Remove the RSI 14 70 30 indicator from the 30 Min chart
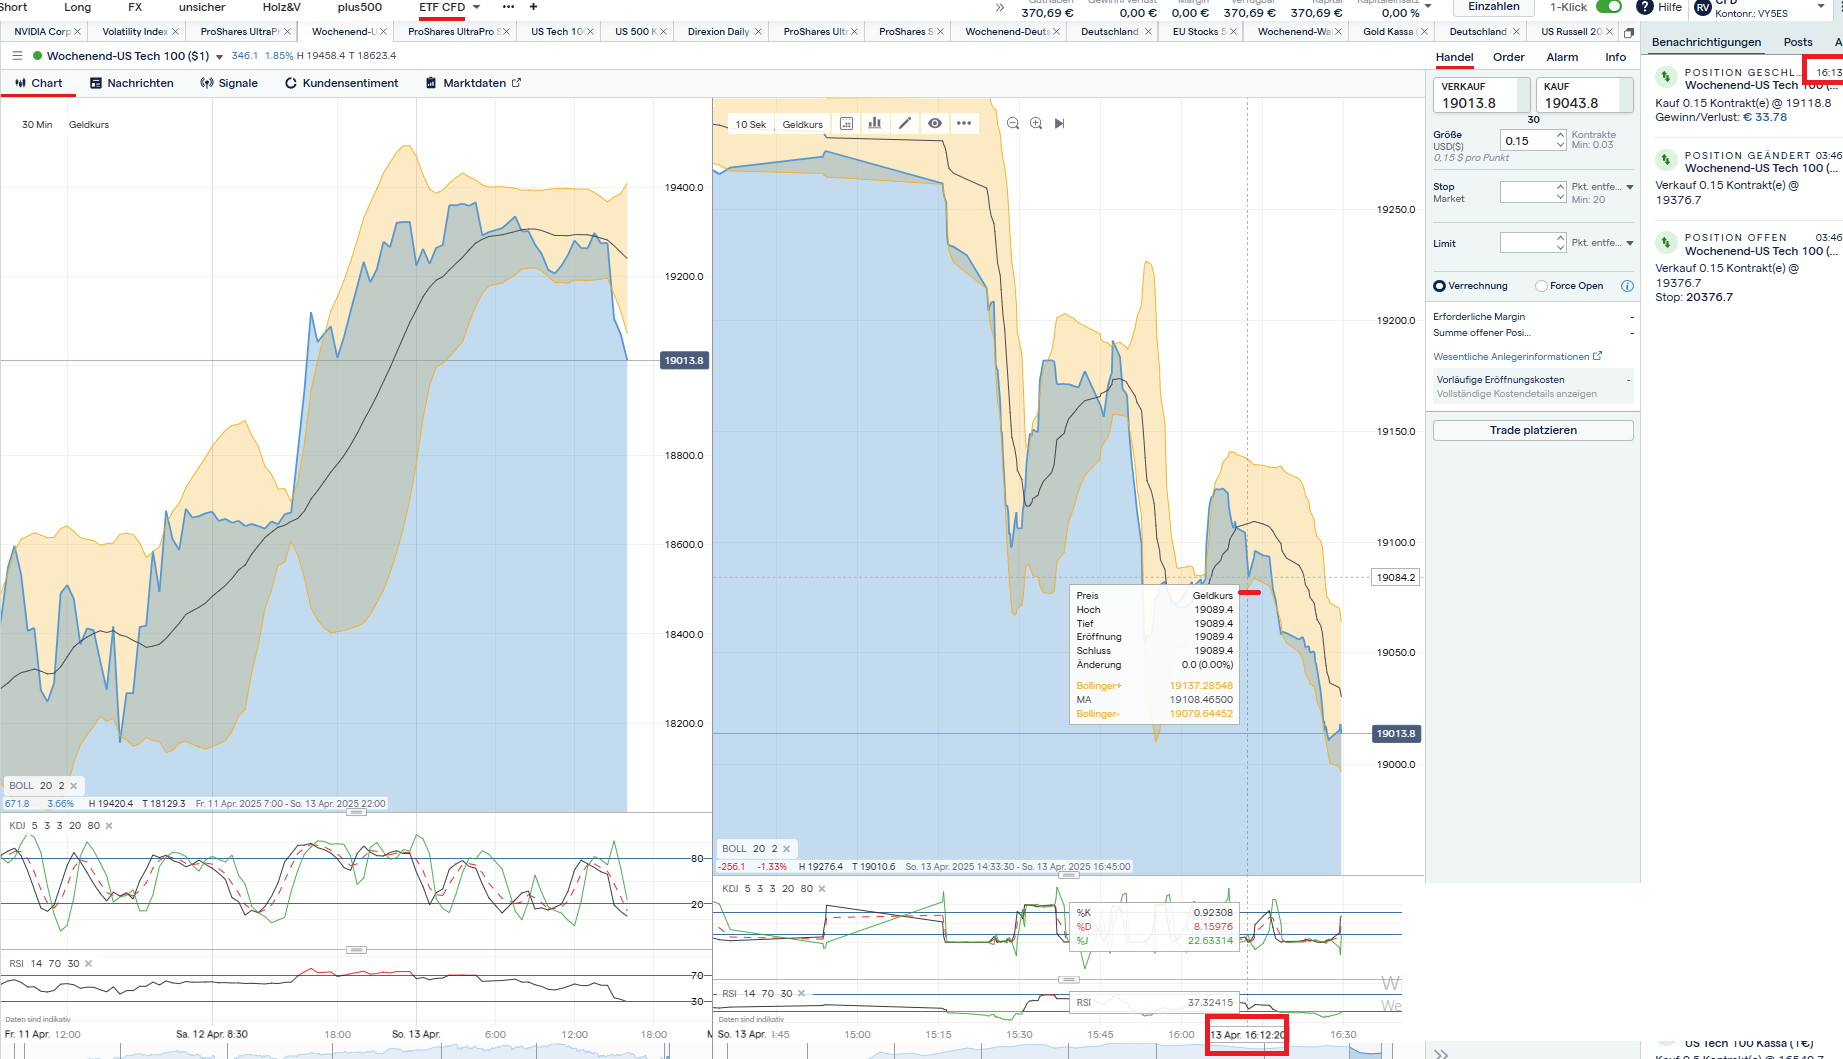This screenshot has width=1843, height=1059. point(88,964)
